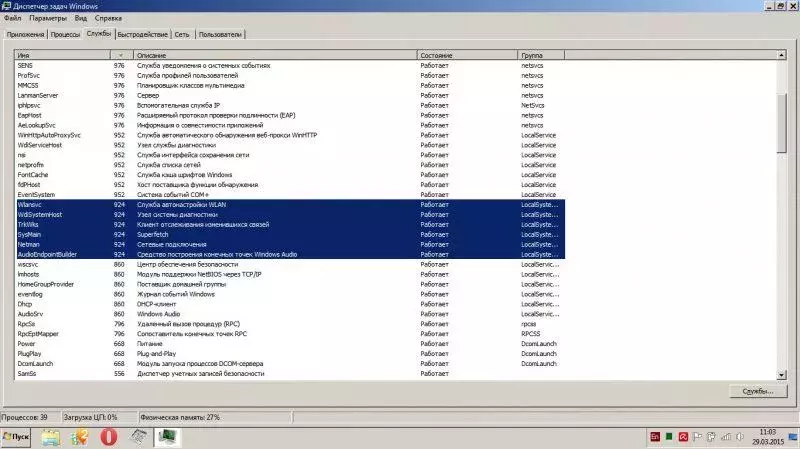
Task: Select the SENS service row
Action: [290, 65]
